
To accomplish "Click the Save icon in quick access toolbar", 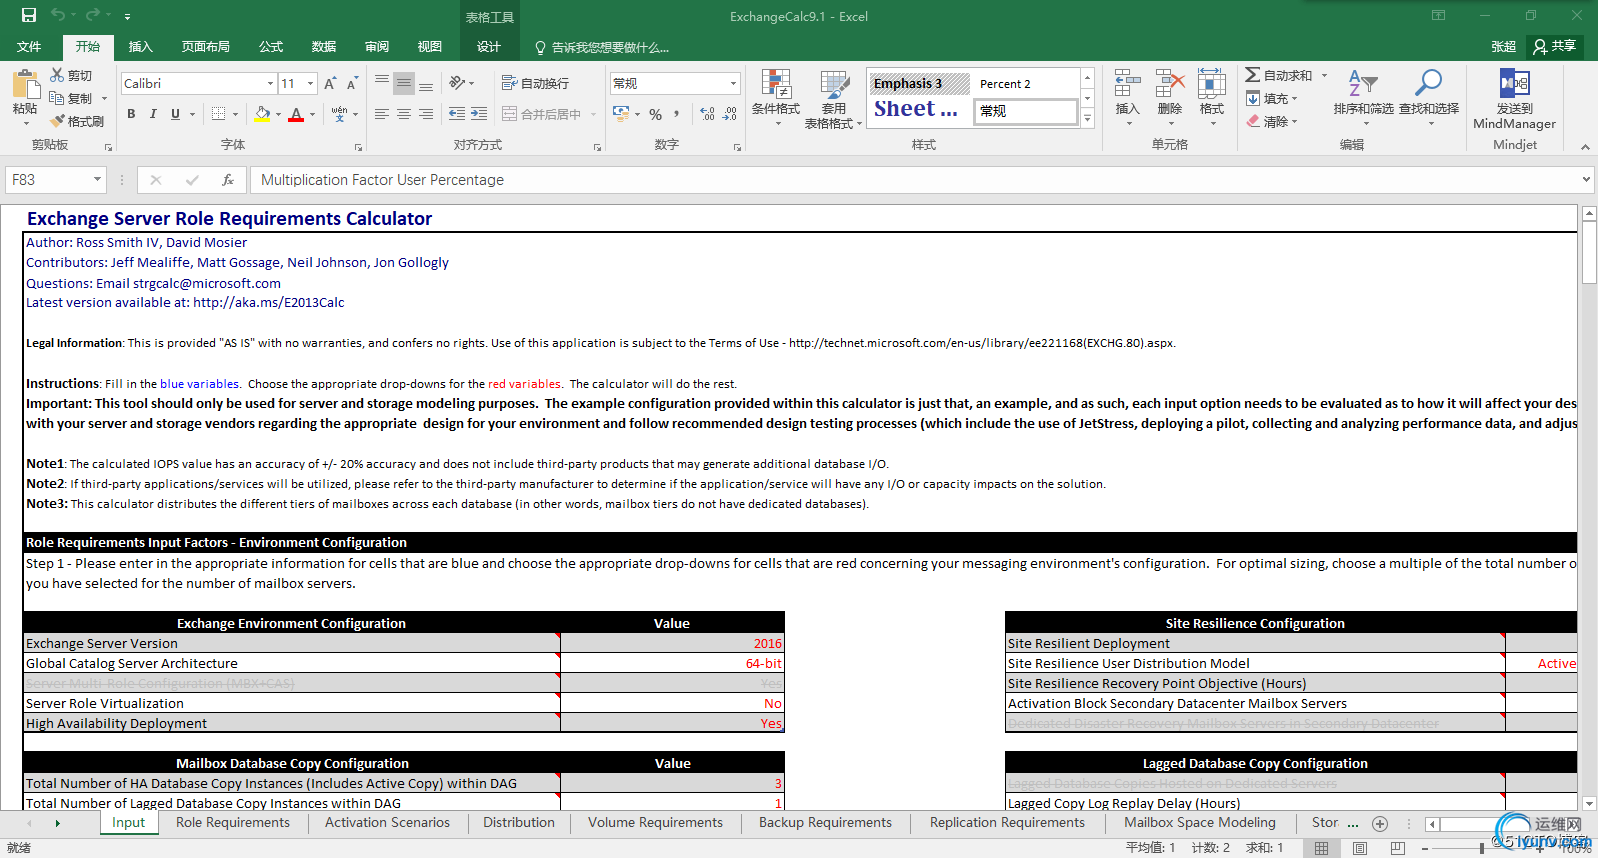I will (x=29, y=15).
